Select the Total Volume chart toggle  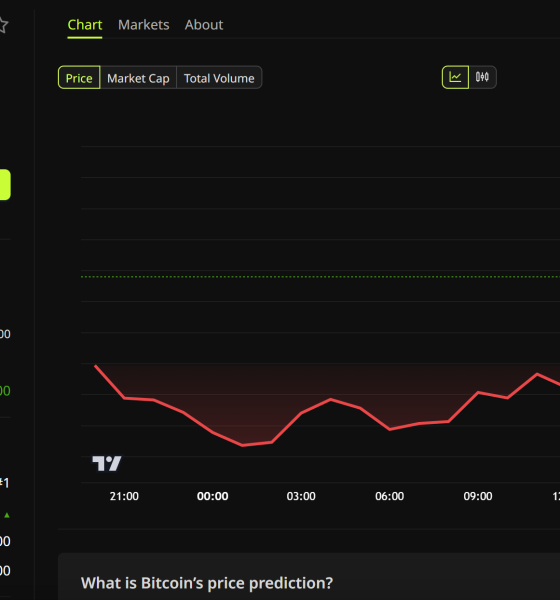coord(219,78)
